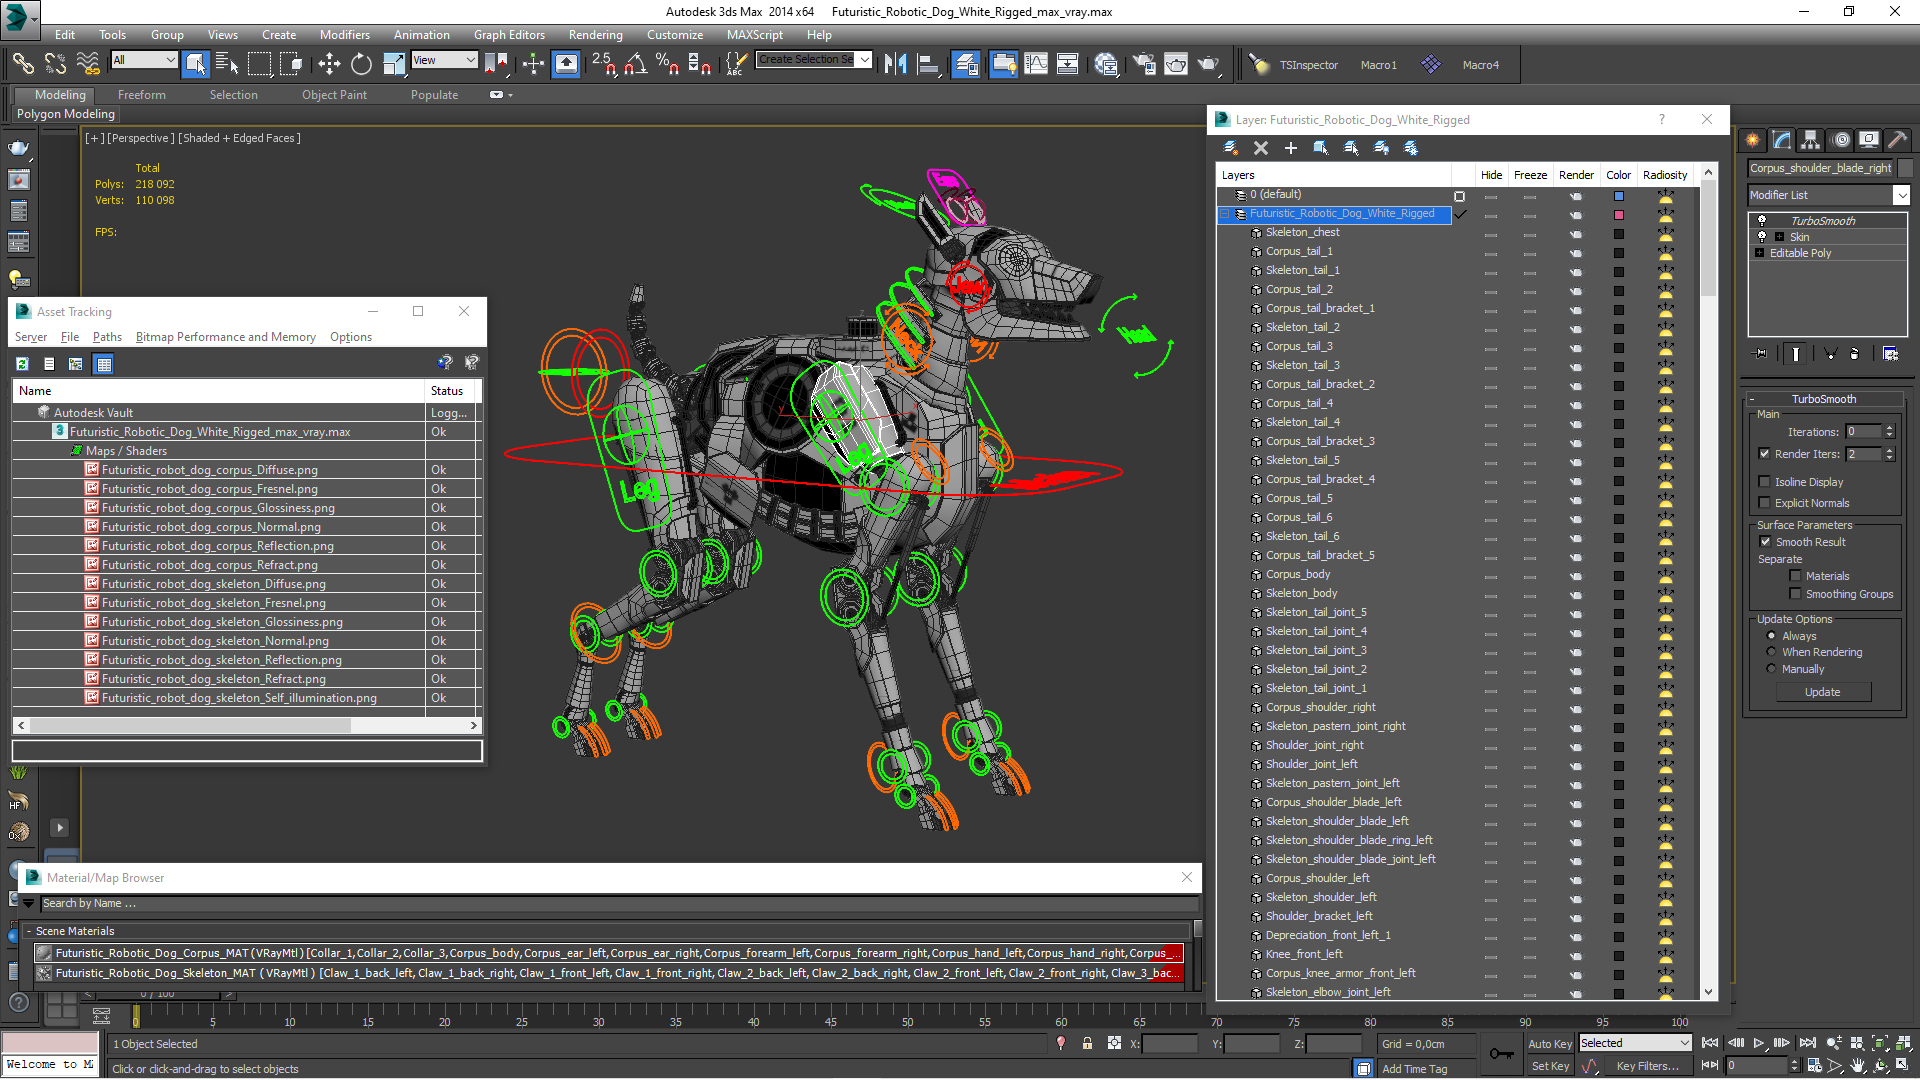The height and width of the screenshot is (1080, 1920).
Task: Open the MAXScript menu
Action: (754, 34)
